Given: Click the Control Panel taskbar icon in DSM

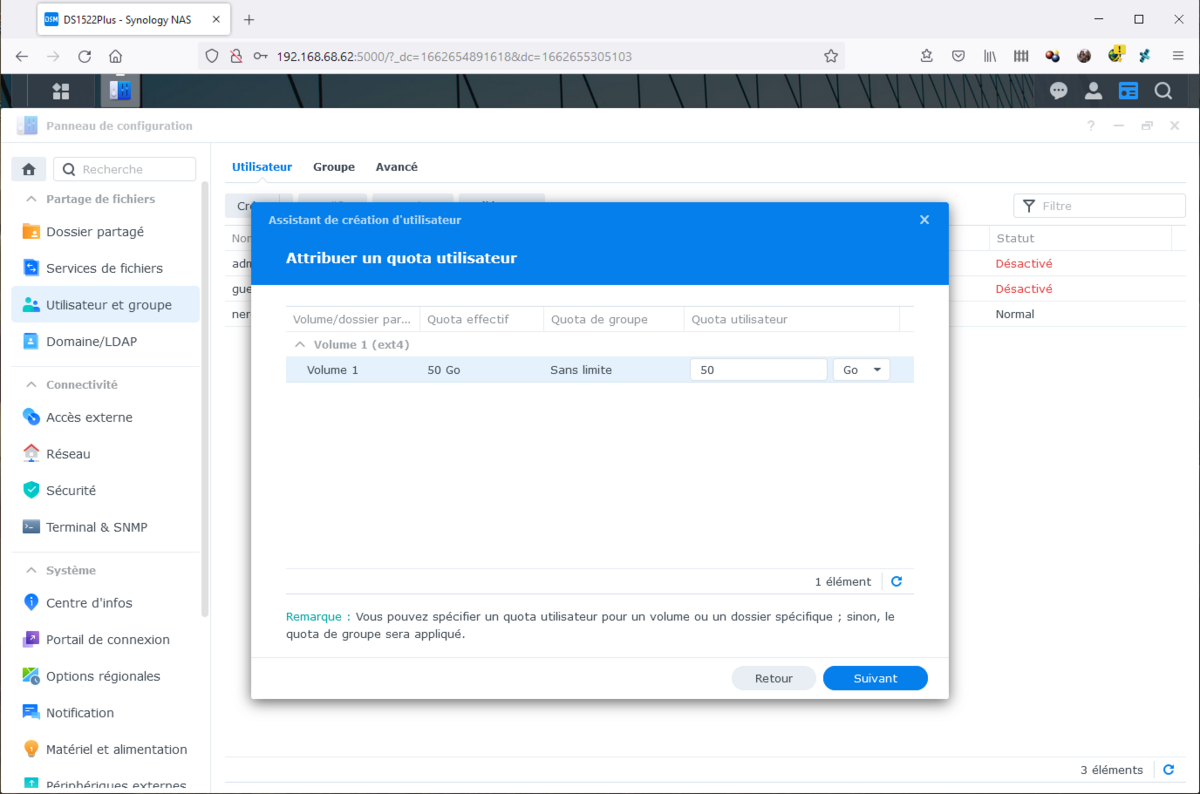Looking at the screenshot, I should (x=120, y=90).
